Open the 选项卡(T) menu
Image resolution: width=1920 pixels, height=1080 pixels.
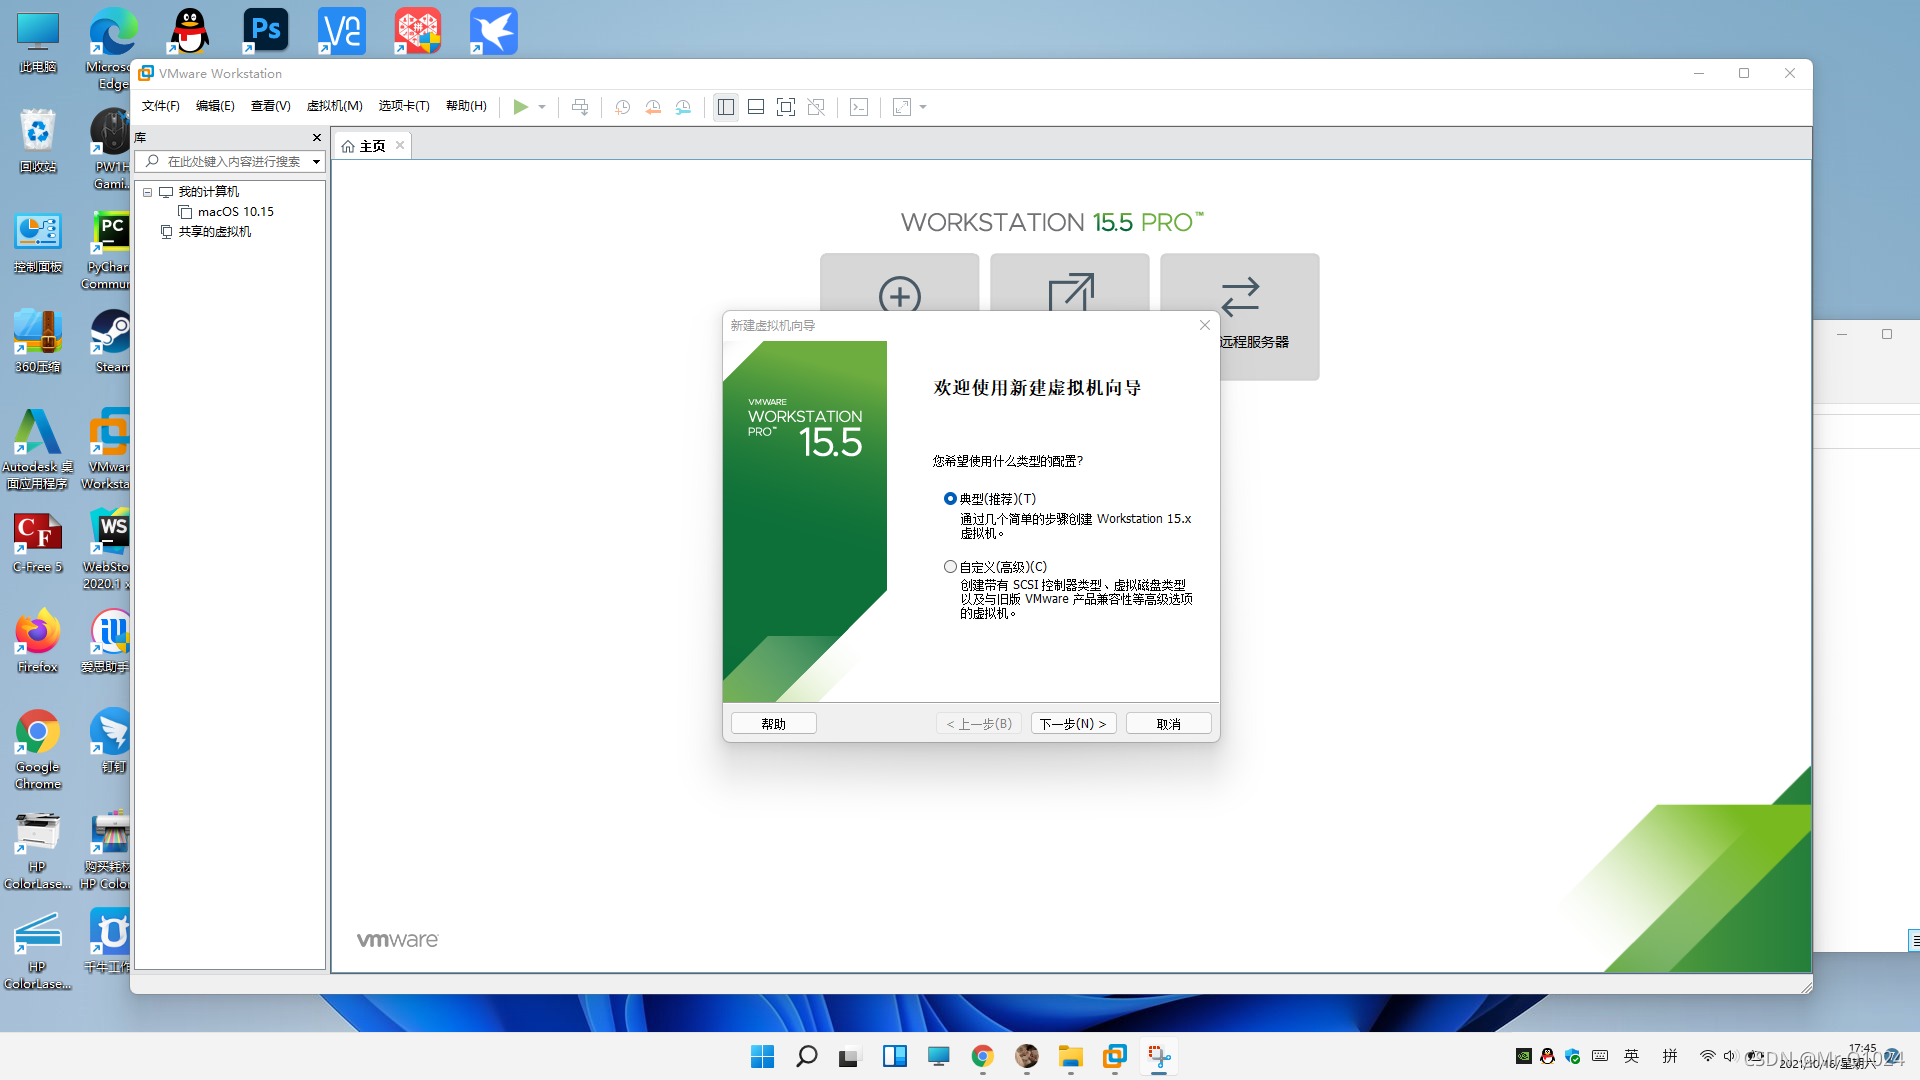coord(404,106)
